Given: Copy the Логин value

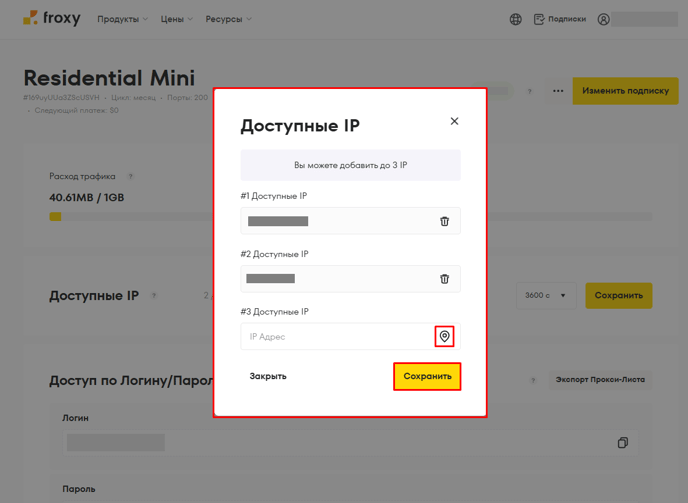Looking at the screenshot, I should (623, 442).
